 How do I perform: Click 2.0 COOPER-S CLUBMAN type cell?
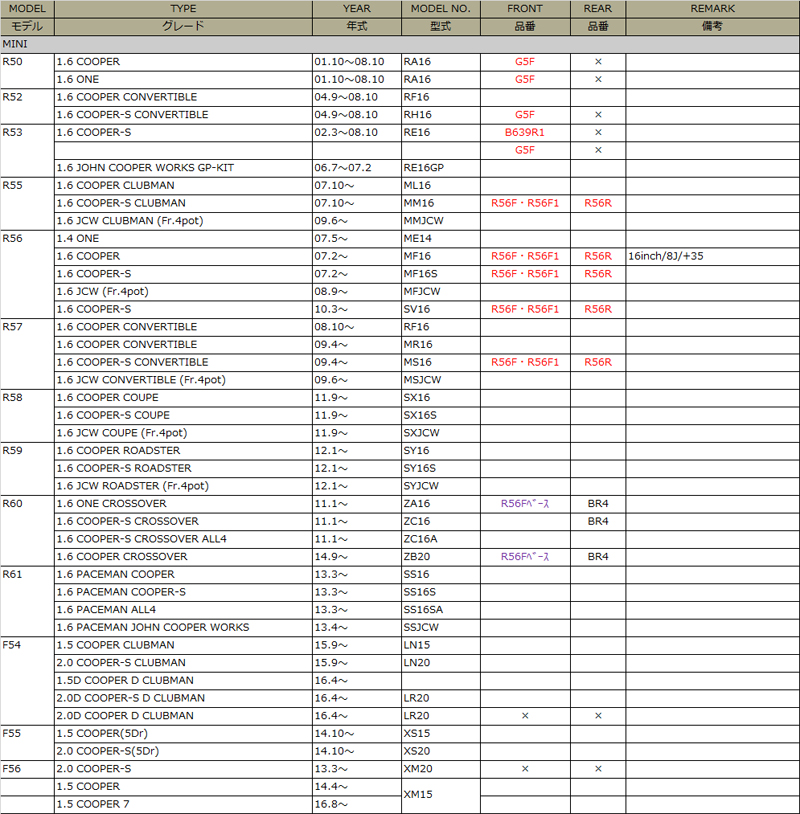coord(183,662)
